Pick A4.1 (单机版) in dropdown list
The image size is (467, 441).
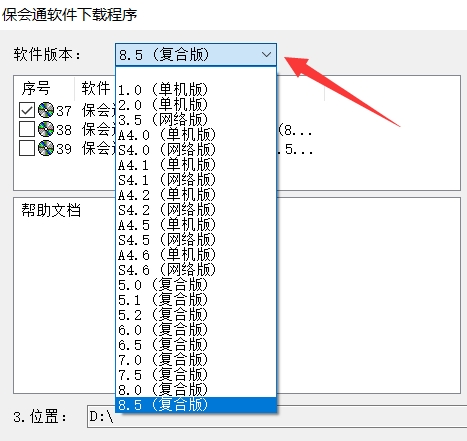[196, 164]
